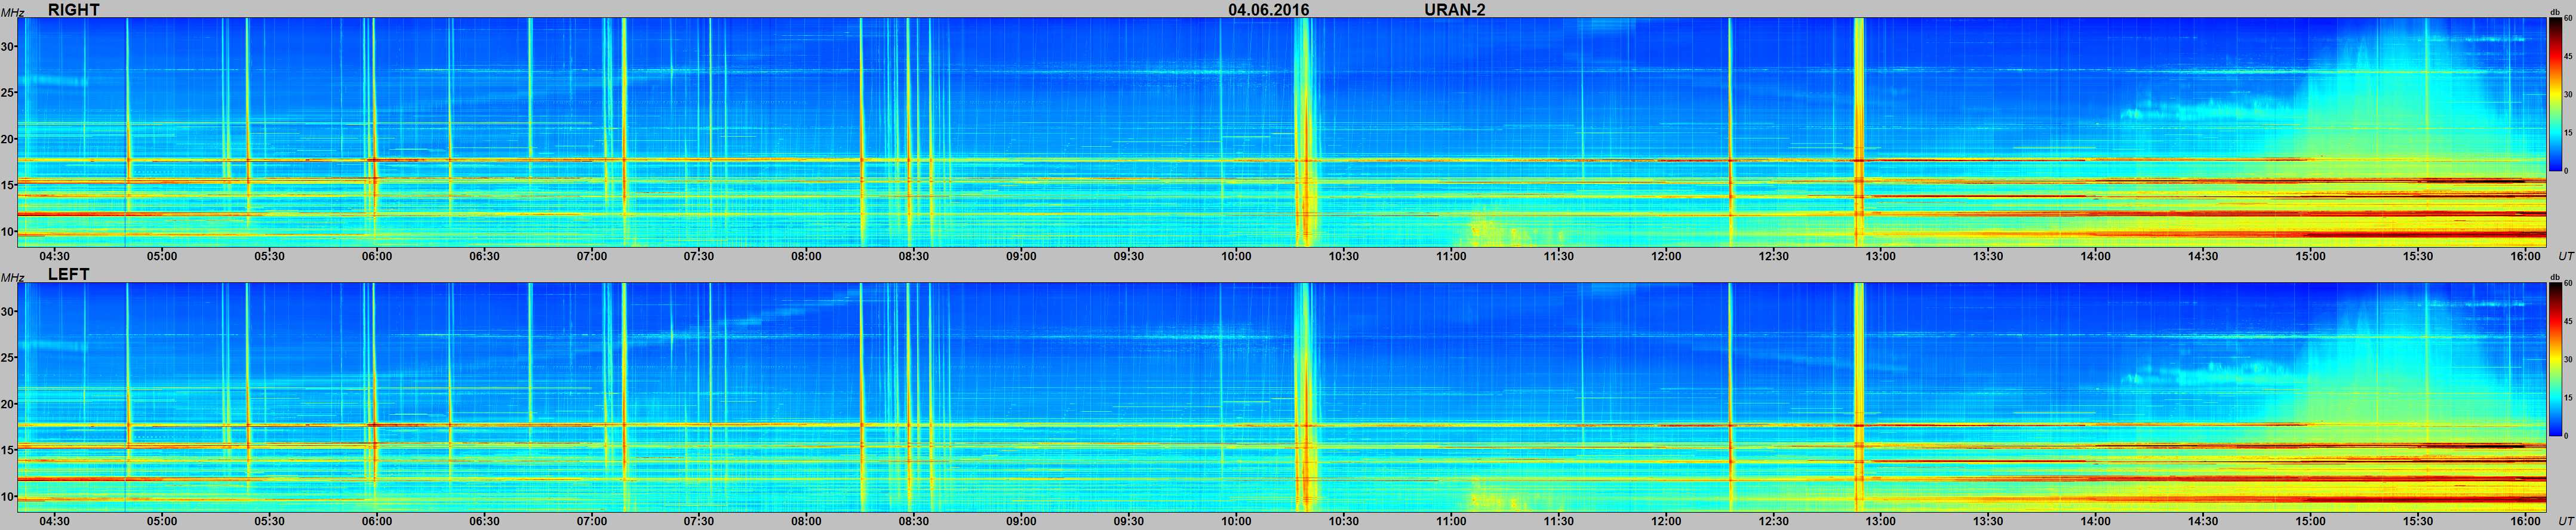Click the 10 MHz tick on LEFT panel
This screenshot has height=530, width=2576.
8,496
